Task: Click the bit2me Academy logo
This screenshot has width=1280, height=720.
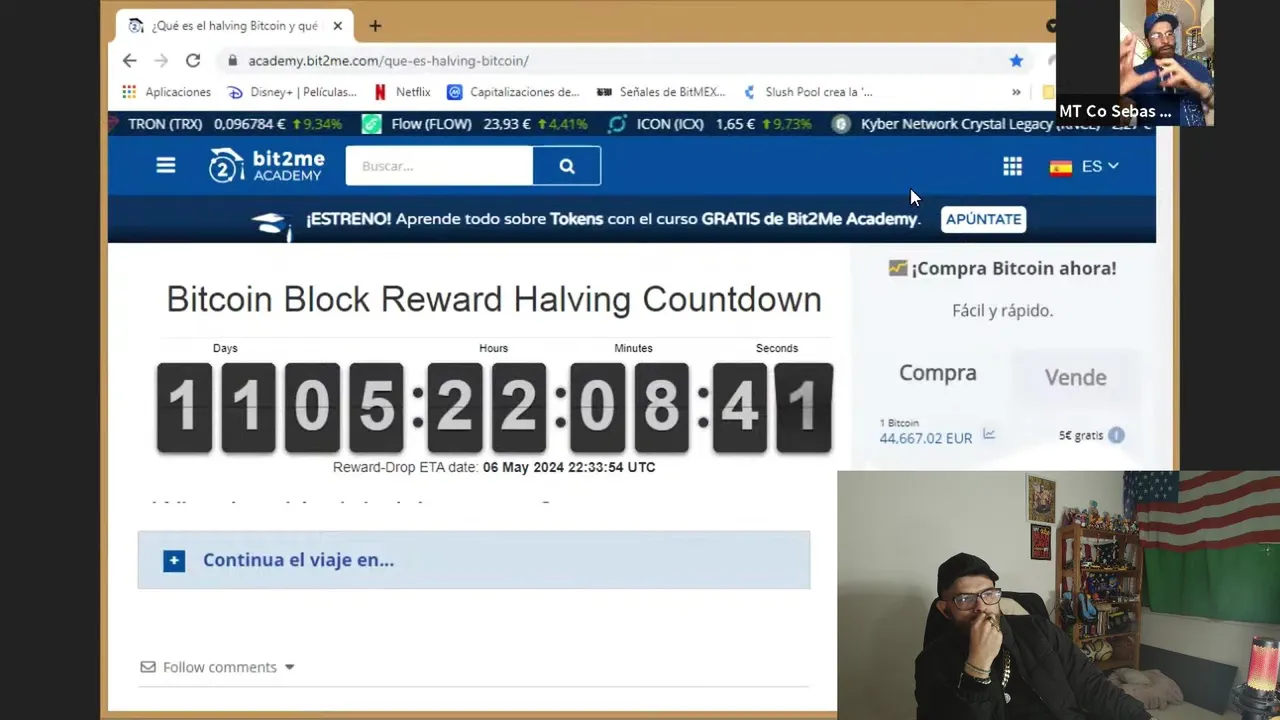Action: click(266, 166)
